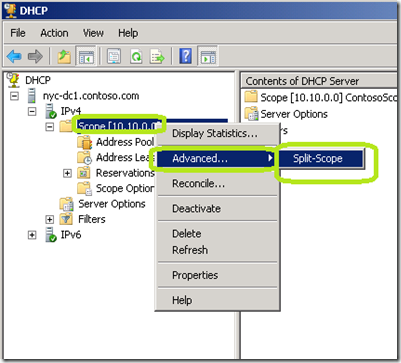Click the DHCP root node icon
Image resolution: width=401 pixels, height=363 pixels.
click(x=14, y=80)
